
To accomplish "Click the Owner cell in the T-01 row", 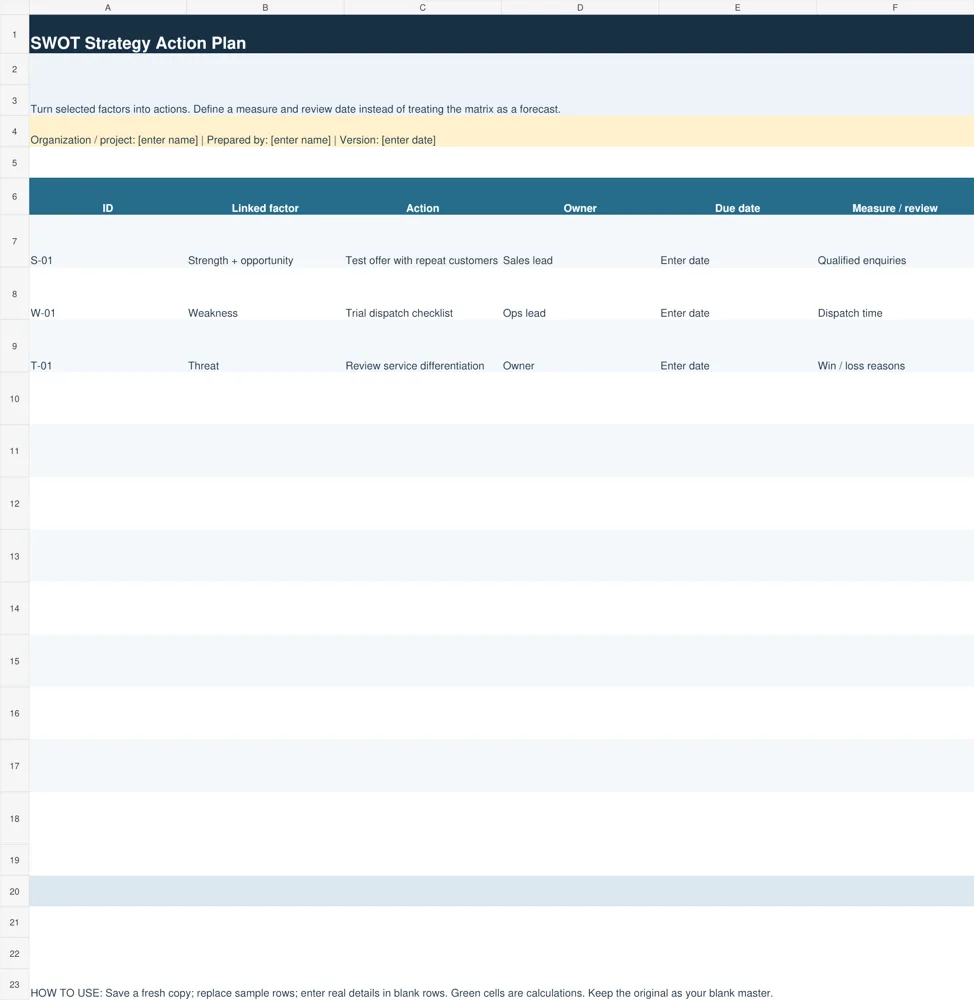I will [x=580, y=346].
